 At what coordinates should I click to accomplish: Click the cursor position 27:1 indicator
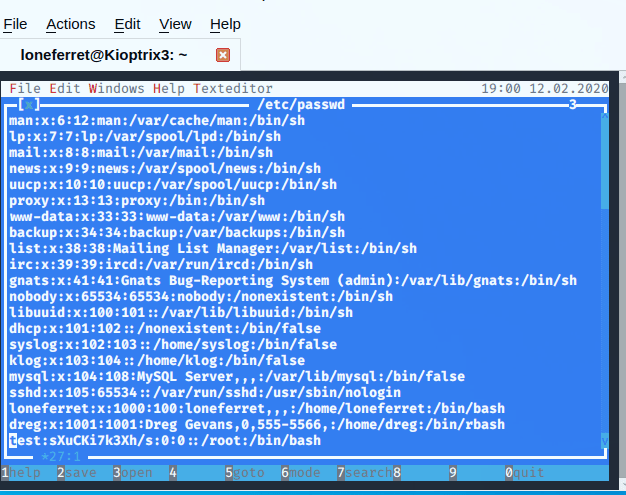[61, 456]
